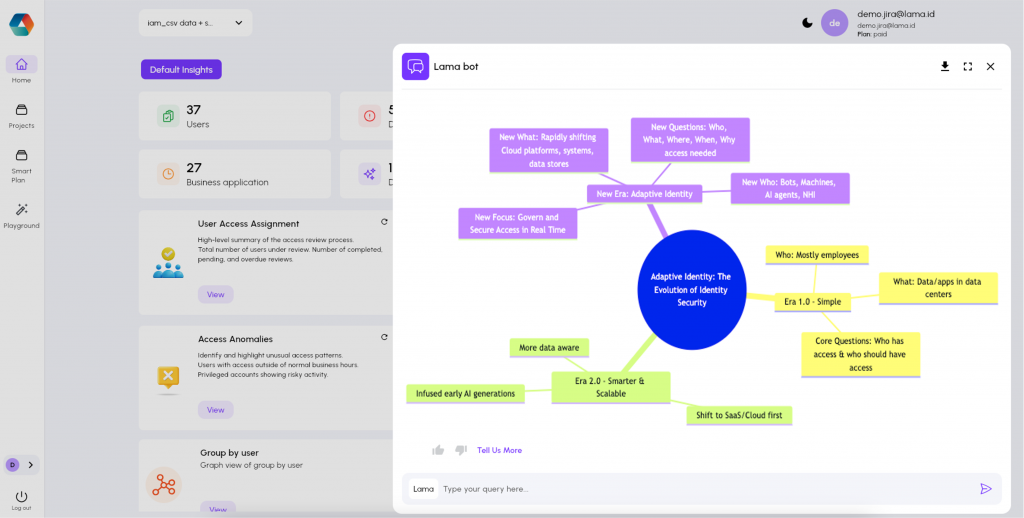Viewport: 1024px width, 518px height.
Task: Open Playground in the sidebar
Action: 21,214
